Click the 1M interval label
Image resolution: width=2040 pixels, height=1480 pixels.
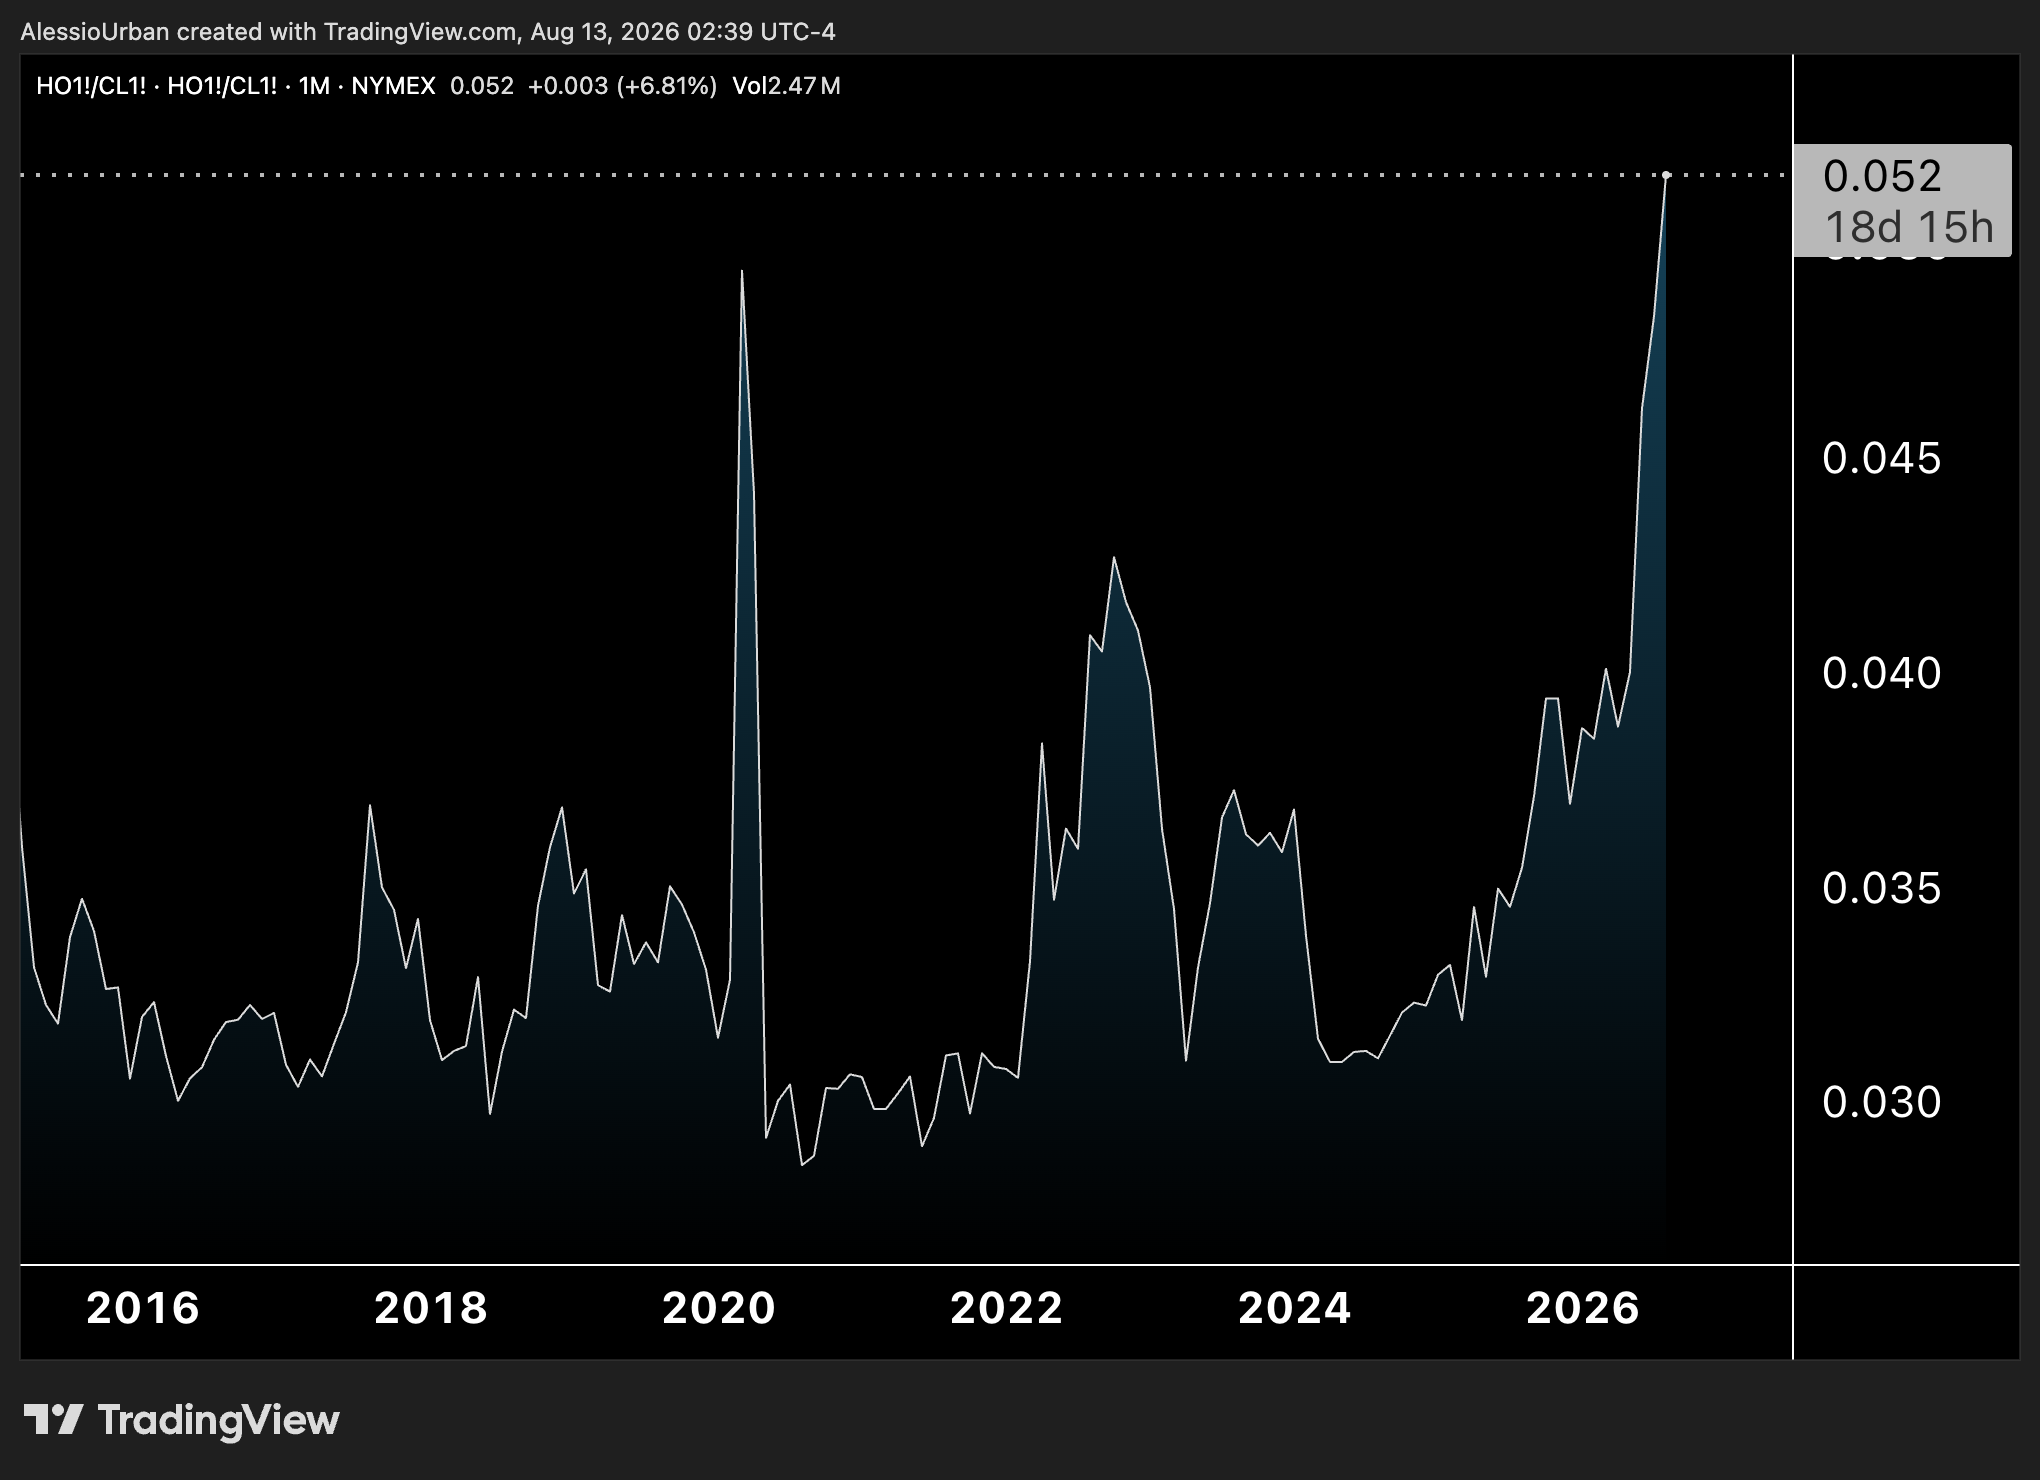(314, 86)
